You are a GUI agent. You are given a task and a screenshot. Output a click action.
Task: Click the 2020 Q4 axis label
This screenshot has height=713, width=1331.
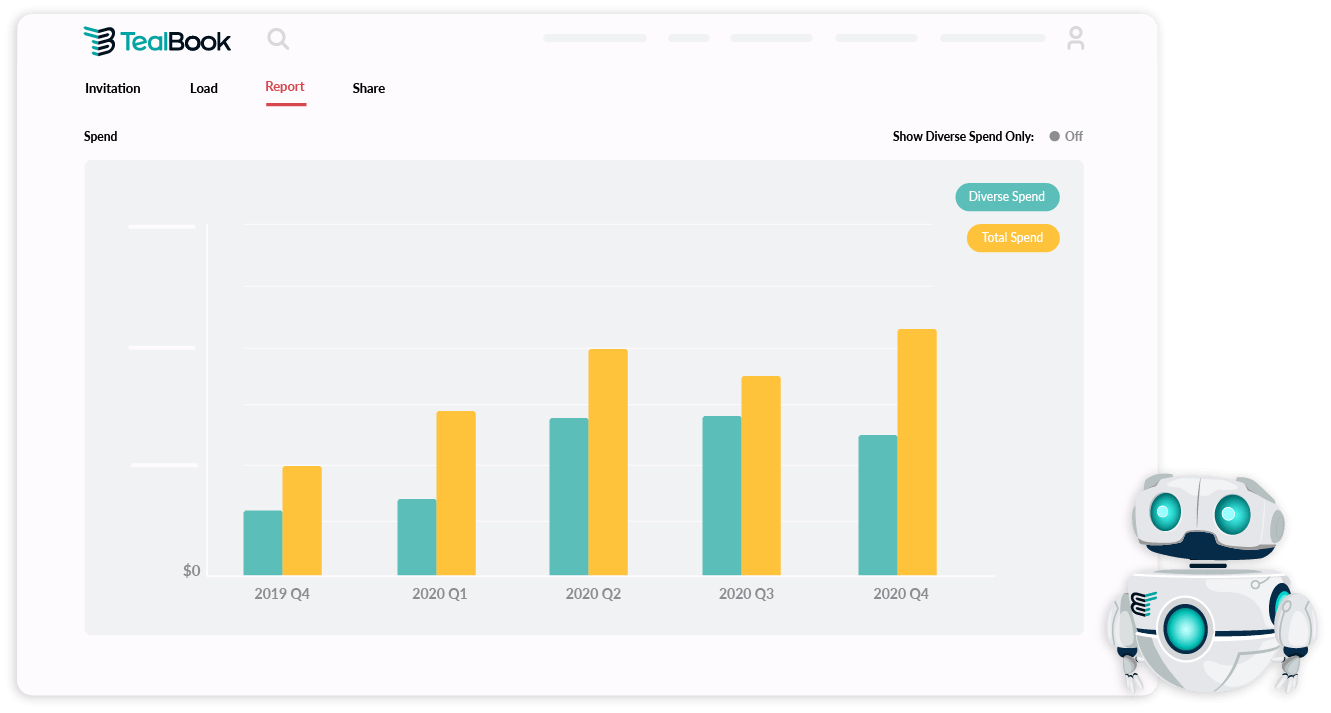tap(901, 594)
